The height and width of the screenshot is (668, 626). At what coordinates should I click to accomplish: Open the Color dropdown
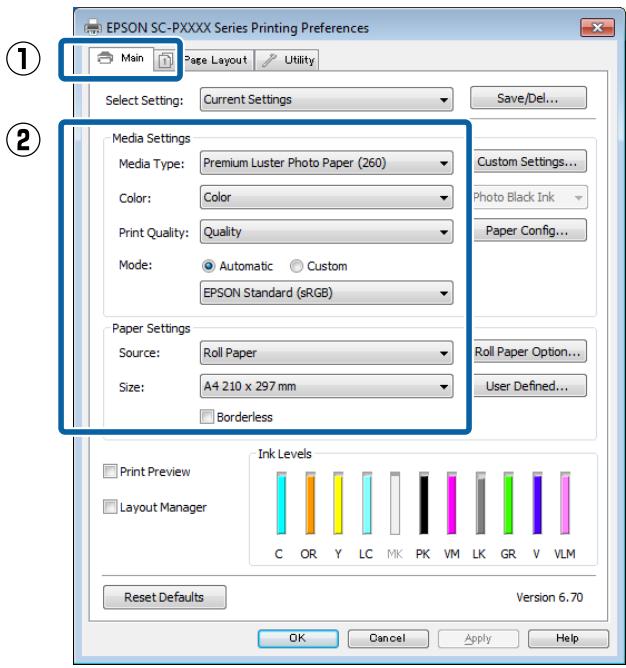(x=326, y=197)
